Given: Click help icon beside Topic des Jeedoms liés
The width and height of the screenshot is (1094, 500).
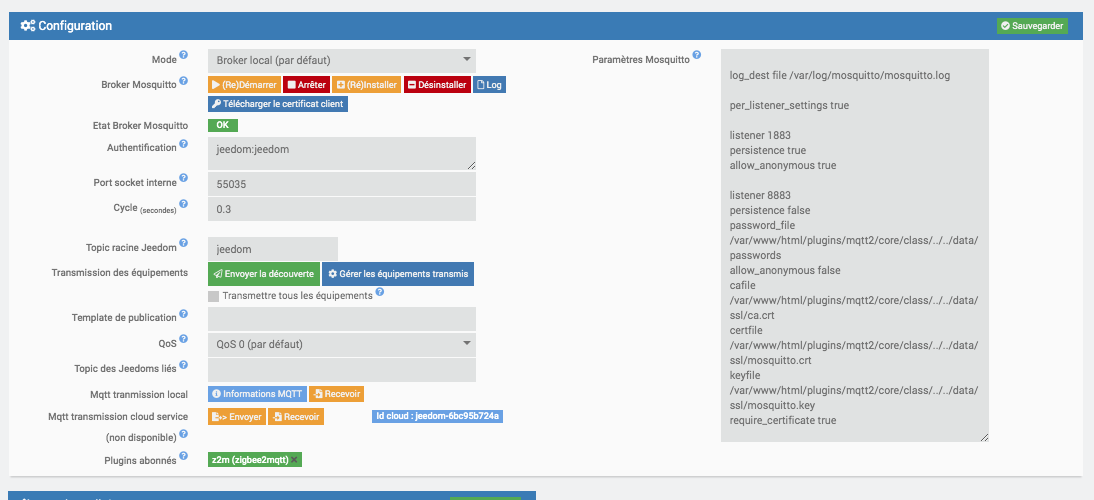Looking at the screenshot, I should pyautogui.click(x=183, y=365).
